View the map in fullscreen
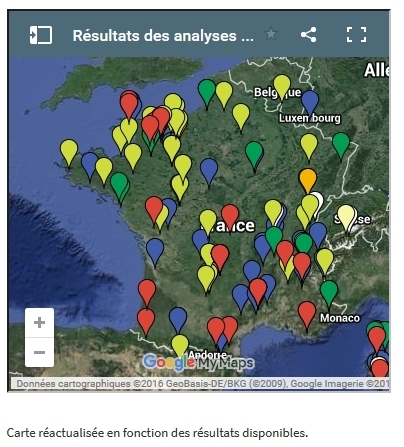 tap(356, 34)
